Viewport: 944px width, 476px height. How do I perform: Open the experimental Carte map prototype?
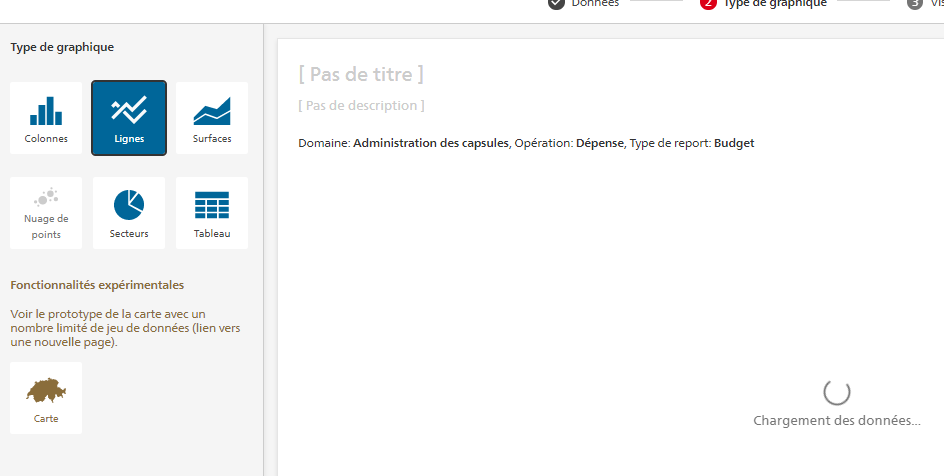point(46,398)
